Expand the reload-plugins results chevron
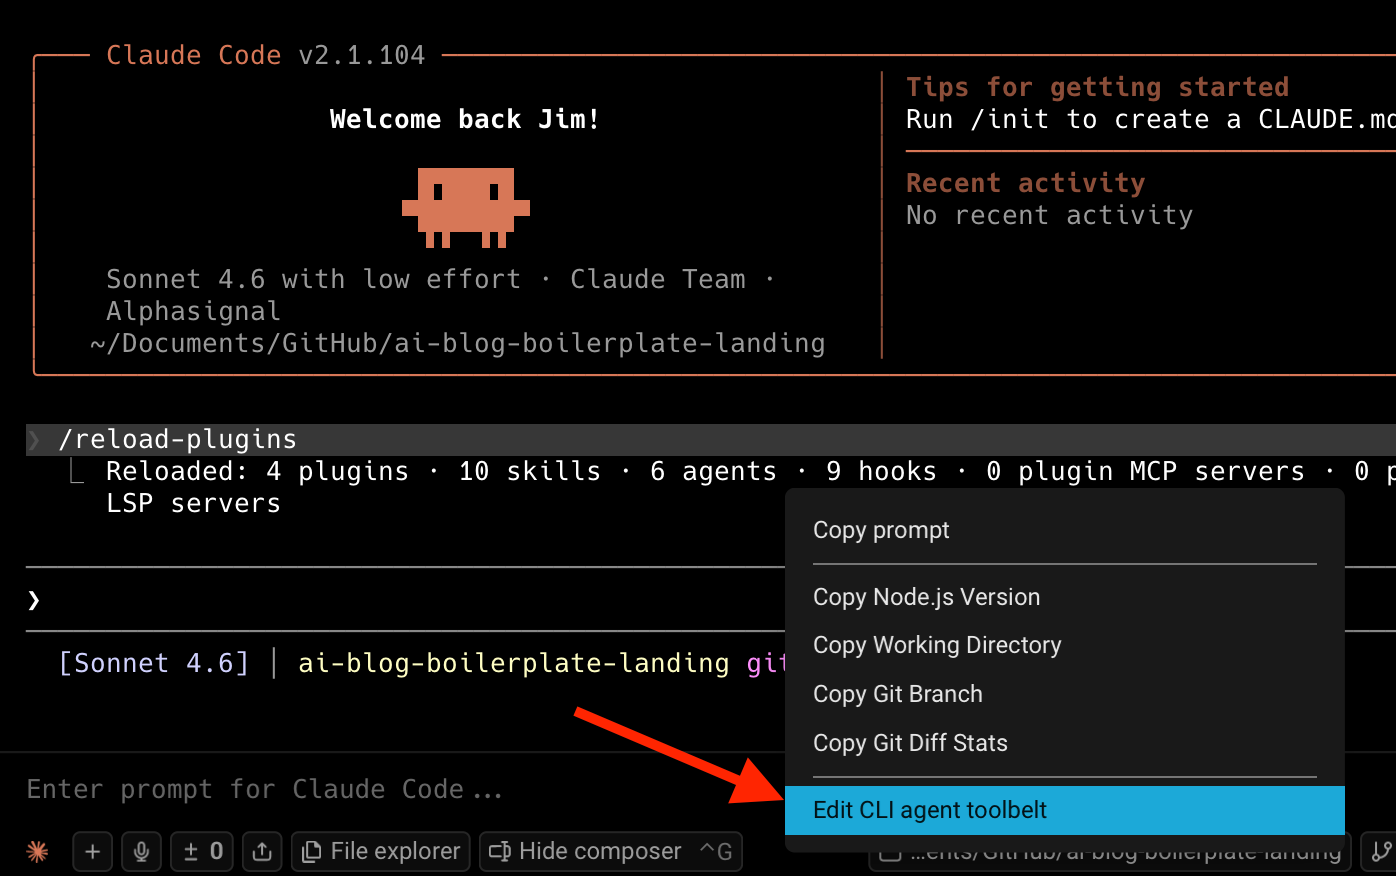Image resolution: width=1396 pixels, height=876 pixels. tap(33, 439)
